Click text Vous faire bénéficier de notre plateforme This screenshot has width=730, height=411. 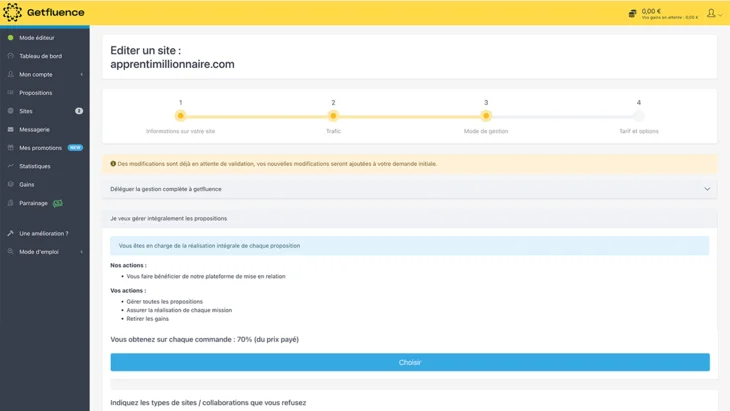coord(206,276)
